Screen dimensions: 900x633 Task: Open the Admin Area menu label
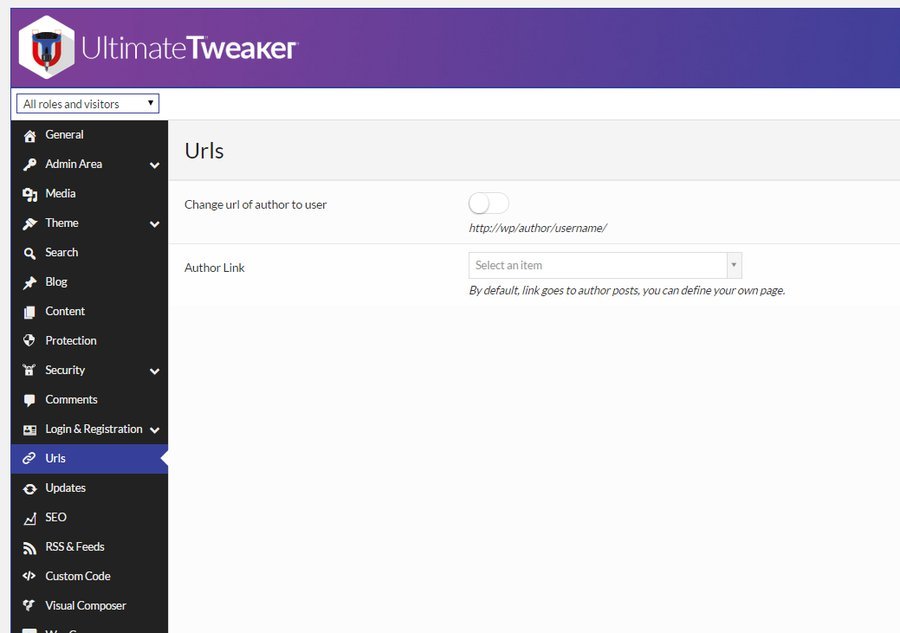tap(73, 164)
